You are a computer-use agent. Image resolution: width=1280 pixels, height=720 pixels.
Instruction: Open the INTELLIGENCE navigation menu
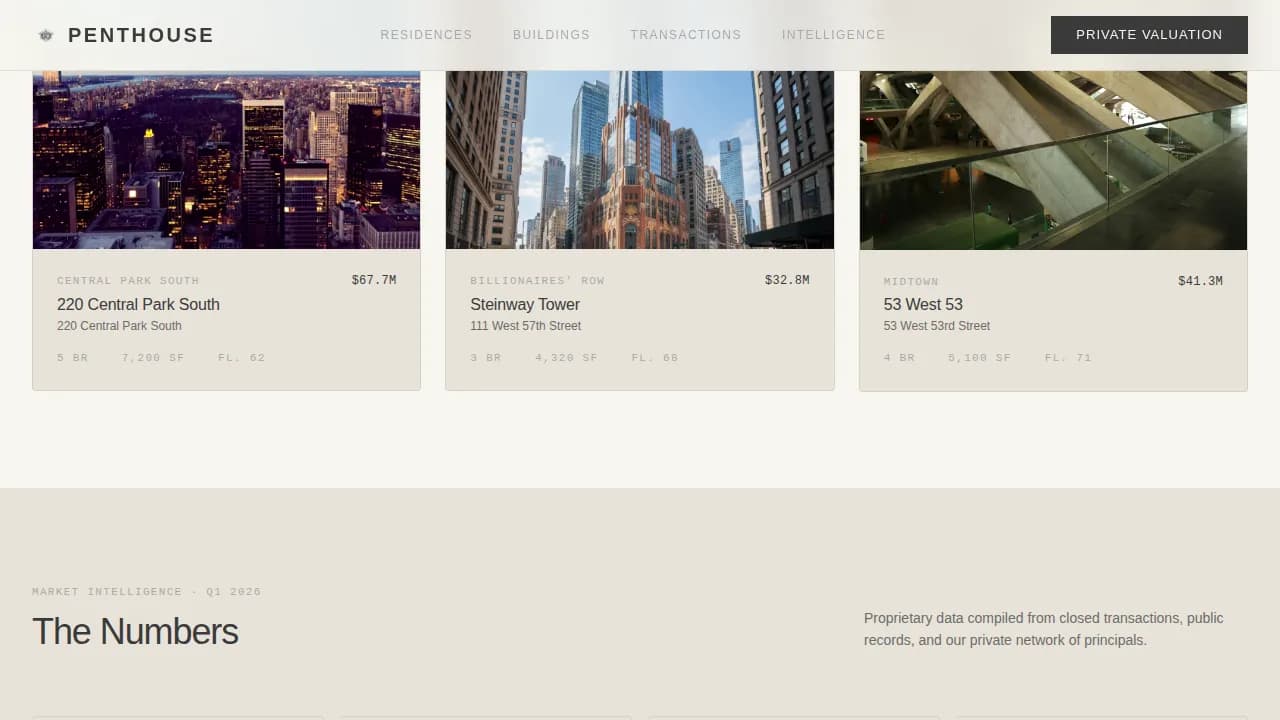point(833,34)
